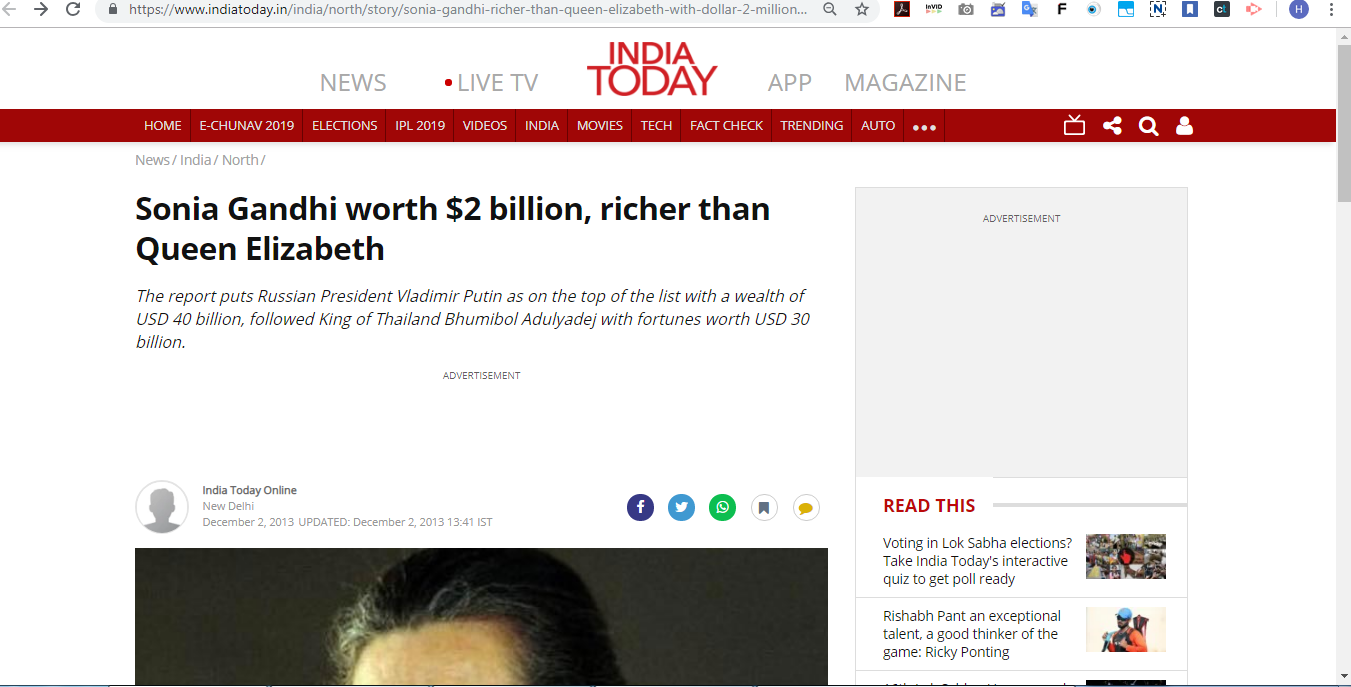This screenshot has height=687, width=1351.
Task: Click the share icon in red navbar
Action: click(x=1112, y=126)
